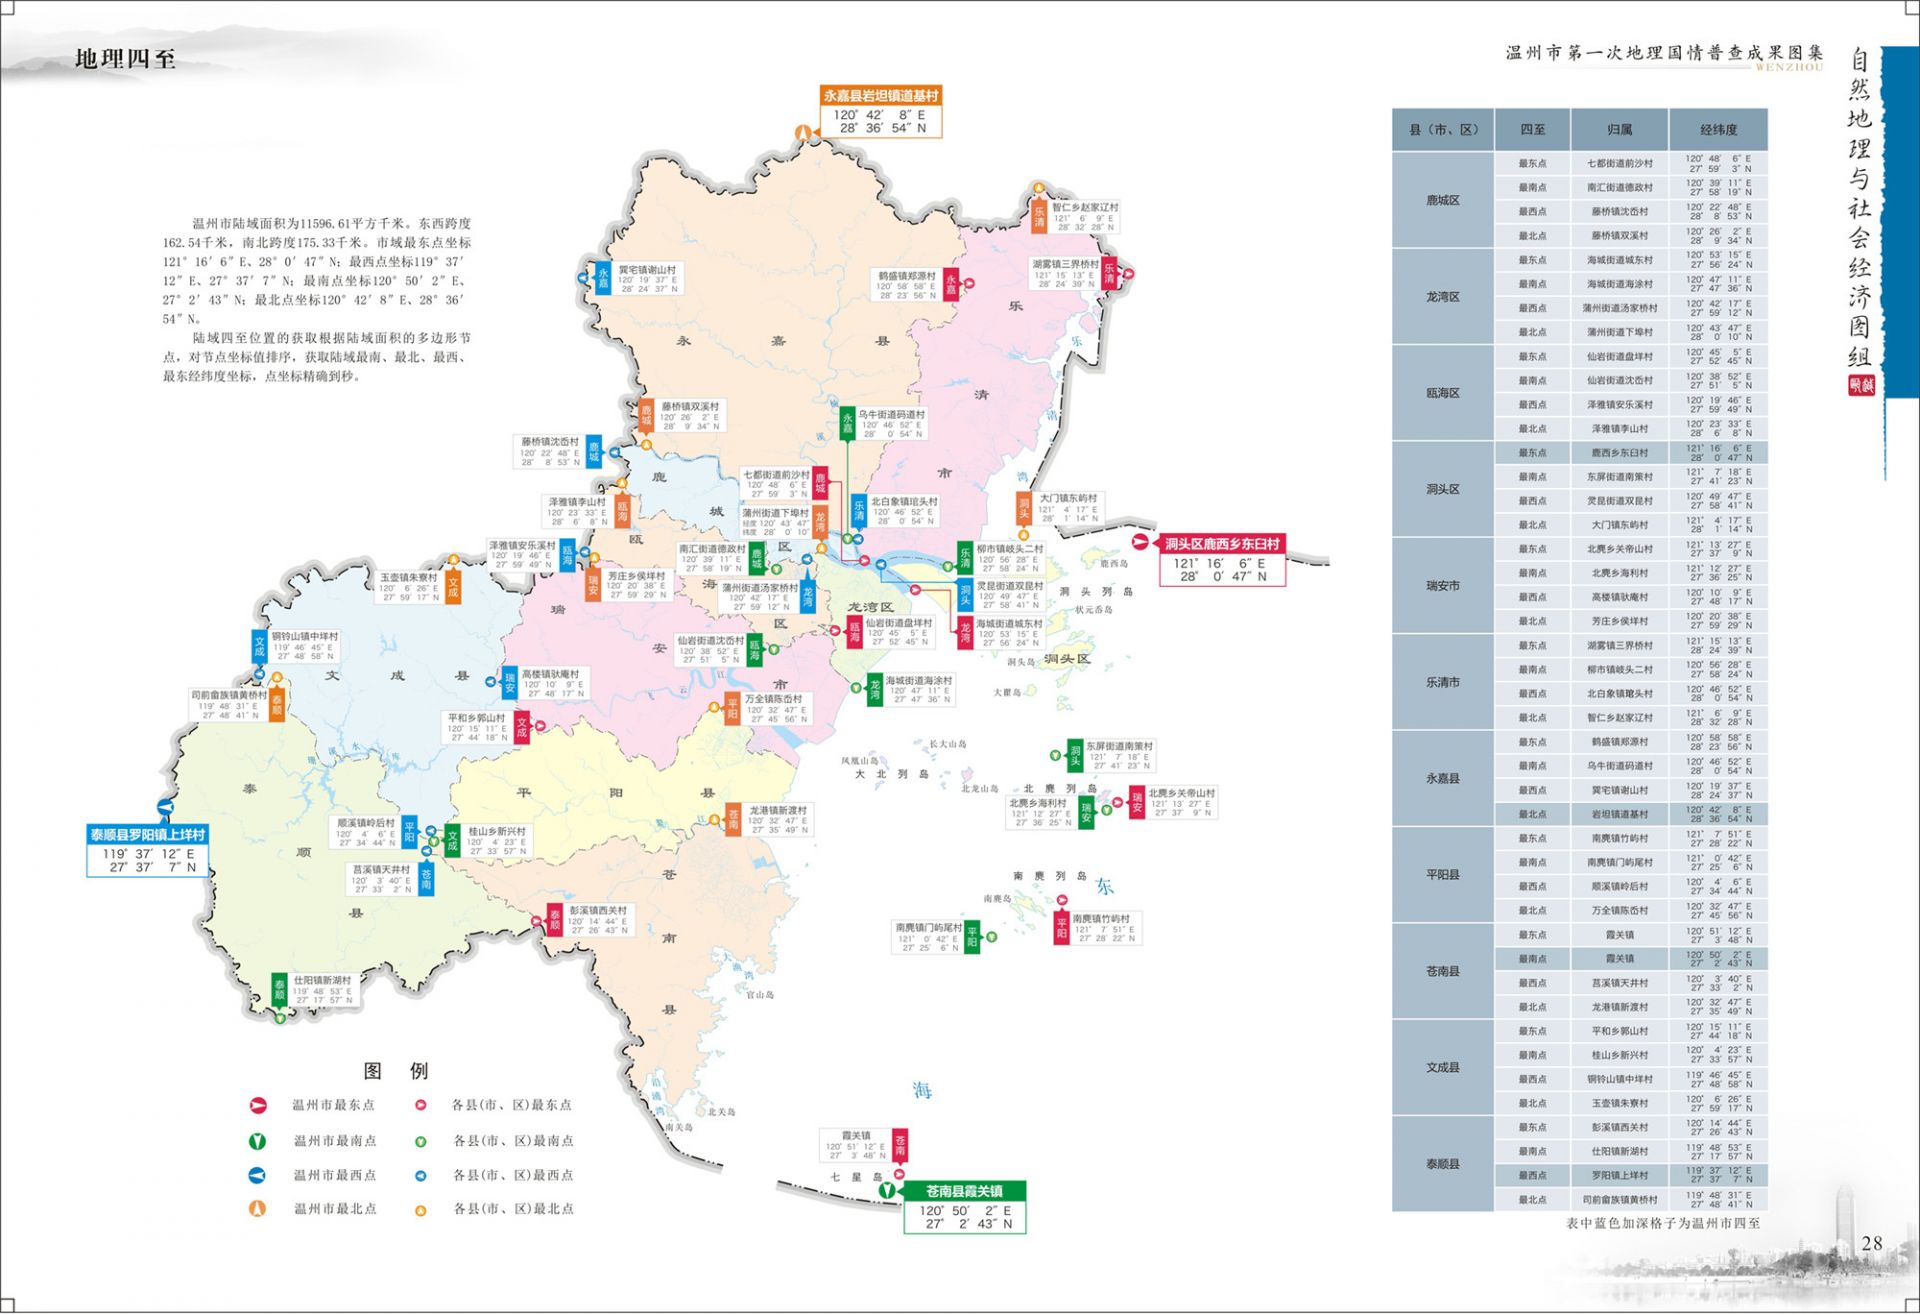Click the small red 各县最东点 legend icon
This screenshot has height=1315, width=1920.
click(421, 1105)
